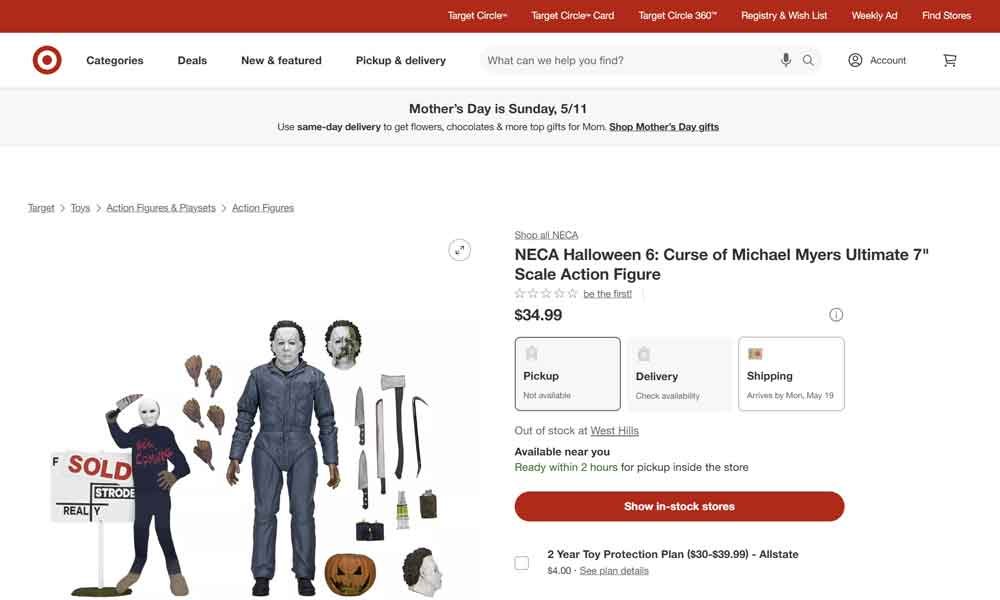Screen dimensions: 1000x600
Task: Click the Shipping parcel icon
Action: point(754,353)
